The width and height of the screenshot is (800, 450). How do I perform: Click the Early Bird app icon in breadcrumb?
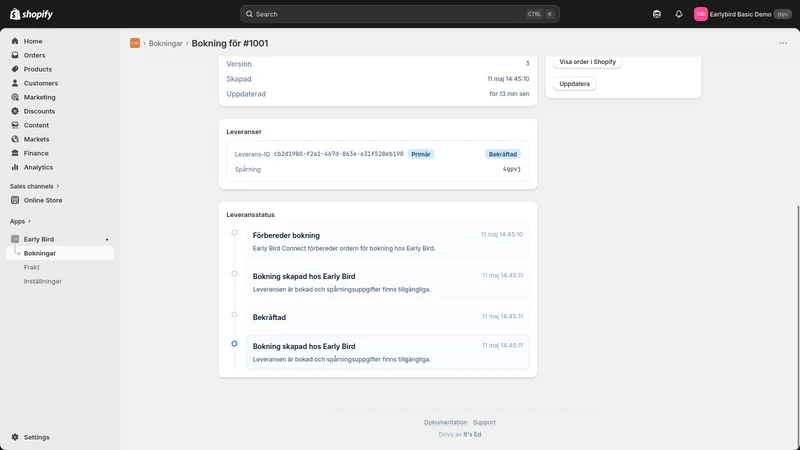(135, 43)
